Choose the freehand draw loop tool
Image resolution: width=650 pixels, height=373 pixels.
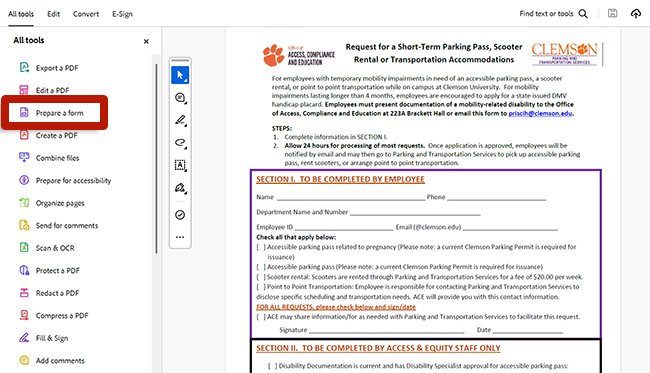click(180, 143)
